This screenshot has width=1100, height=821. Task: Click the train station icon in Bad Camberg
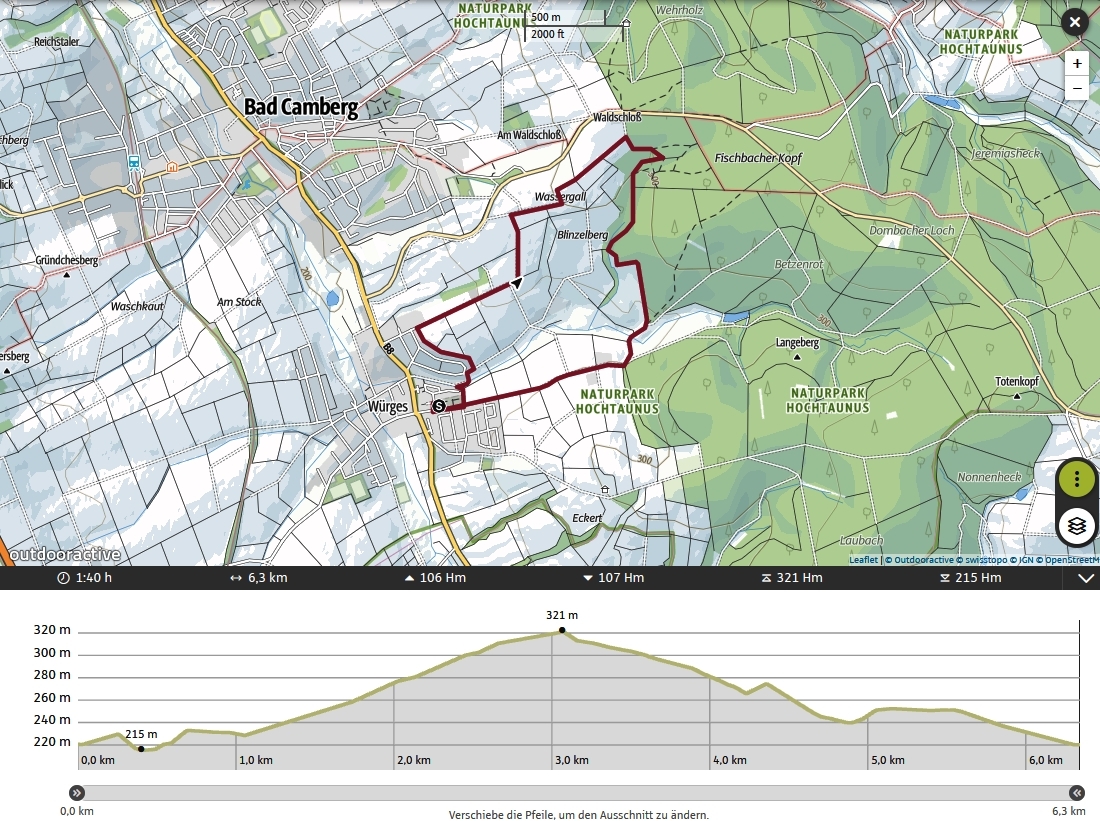click(x=134, y=163)
